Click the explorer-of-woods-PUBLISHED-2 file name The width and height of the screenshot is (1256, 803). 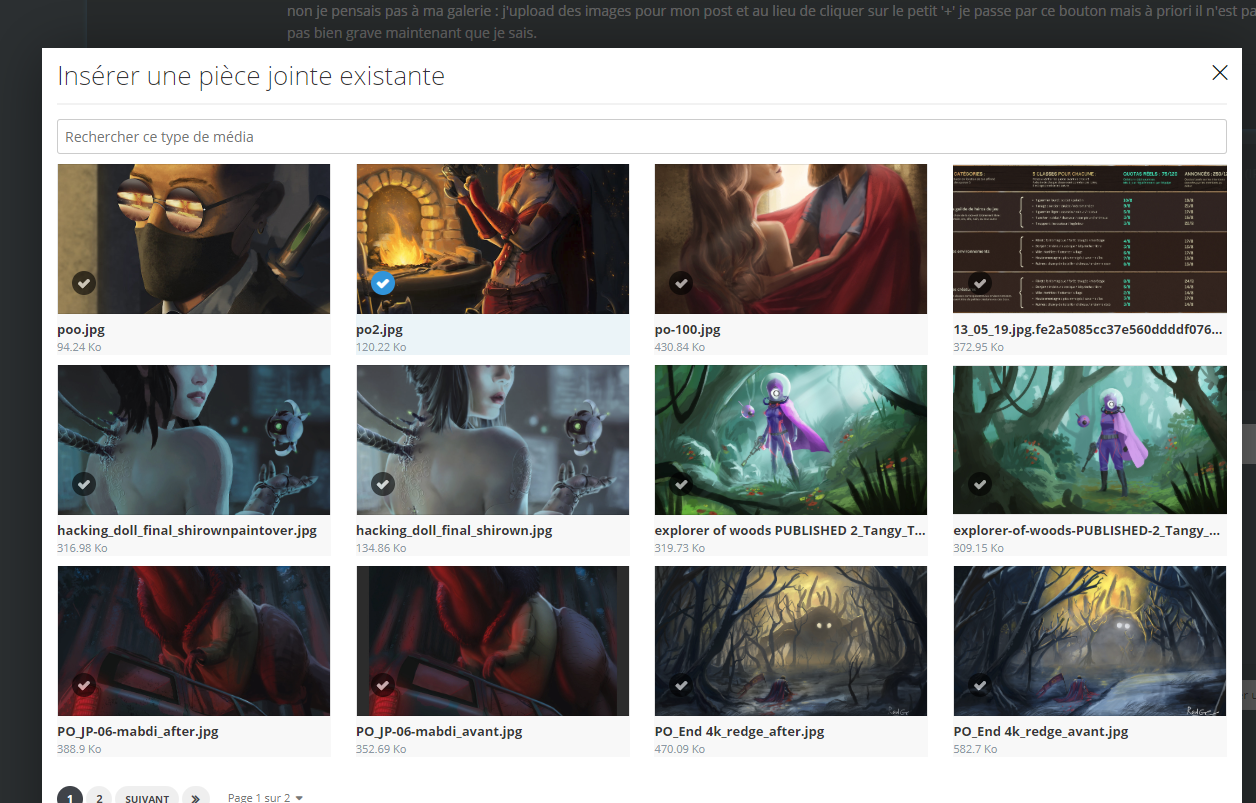1087,531
